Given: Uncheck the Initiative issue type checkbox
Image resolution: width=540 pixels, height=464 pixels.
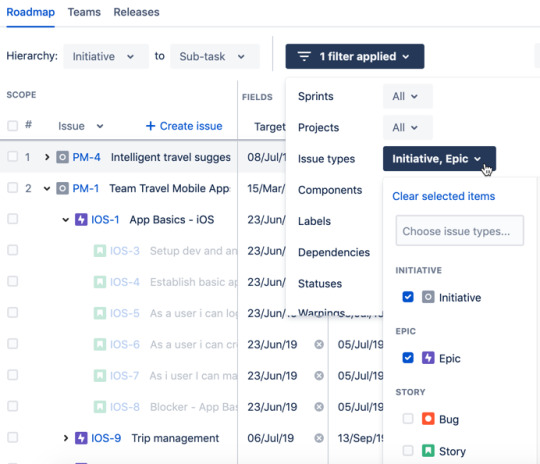Looking at the screenshot, I should coord(408,297).
